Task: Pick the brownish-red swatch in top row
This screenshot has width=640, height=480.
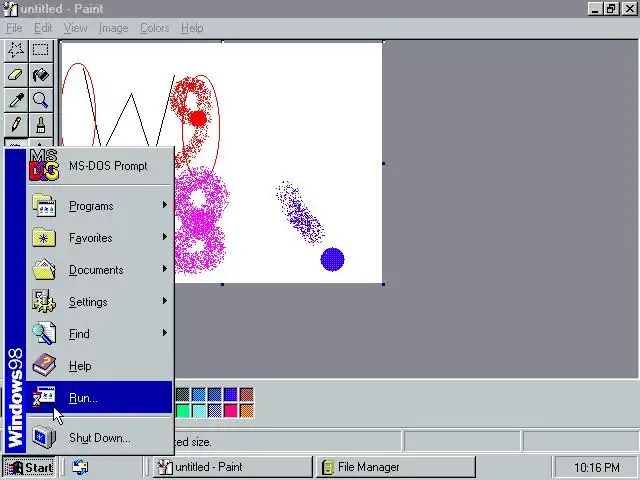Action: (247, 395)
